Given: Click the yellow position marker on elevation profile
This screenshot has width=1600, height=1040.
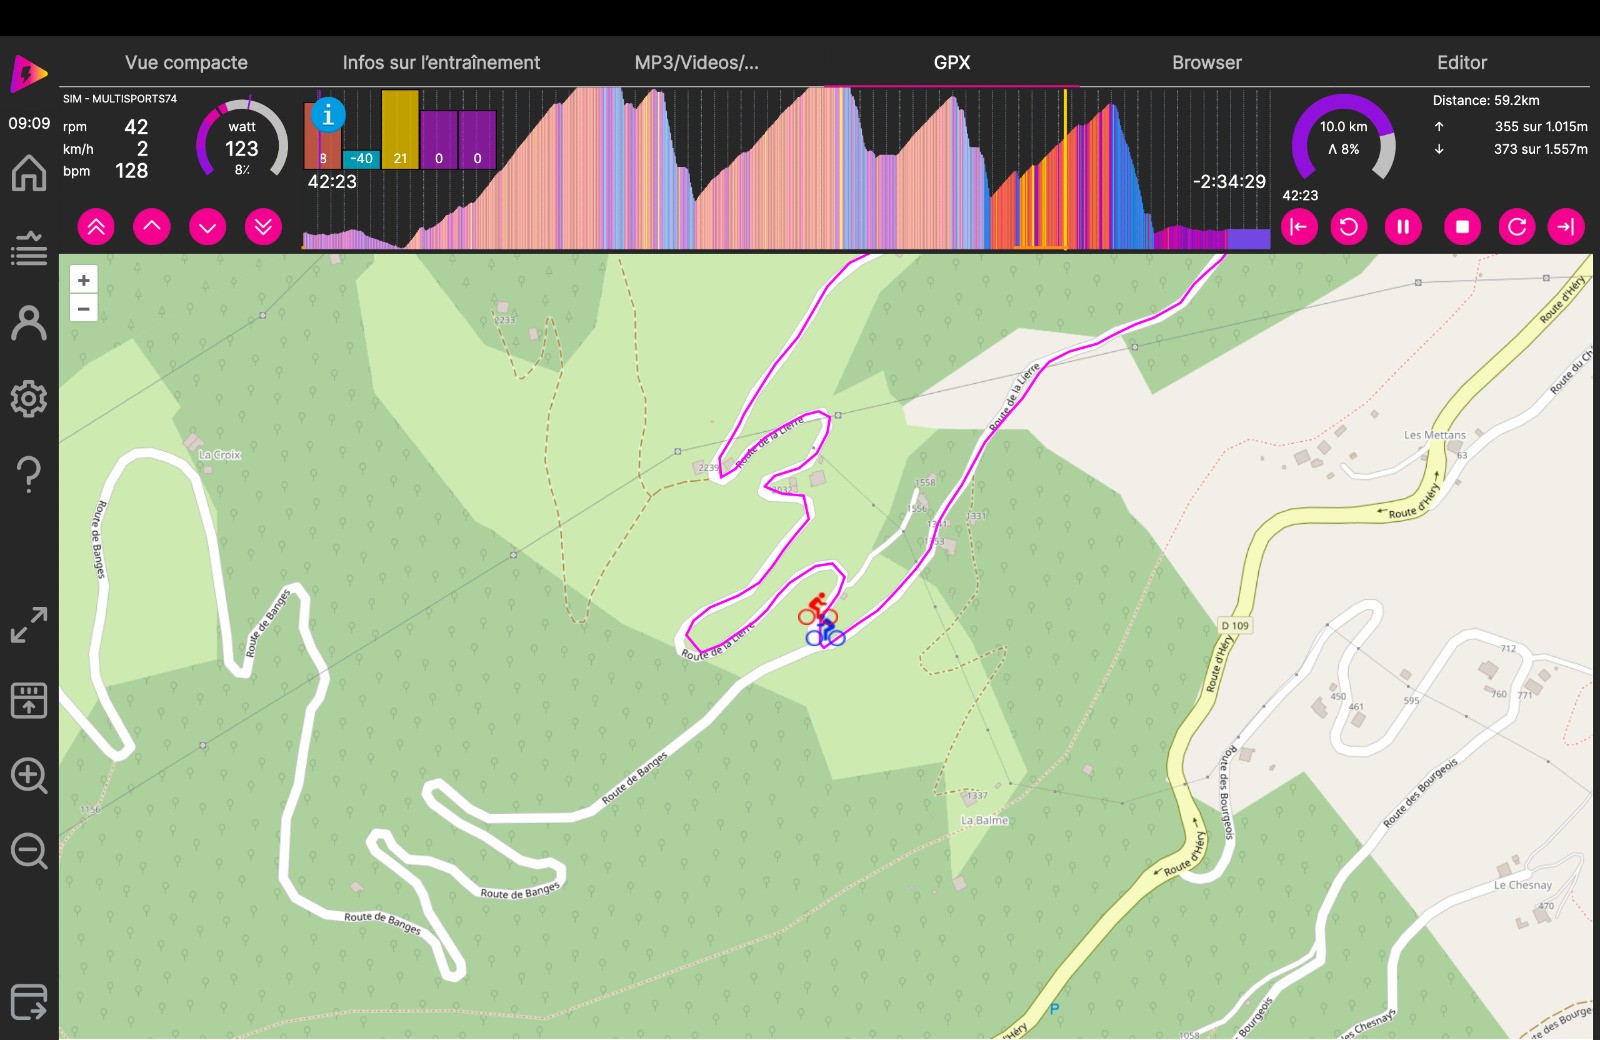Looking at the screenshot, I should pyautogui.click(x=1065, y=168).
